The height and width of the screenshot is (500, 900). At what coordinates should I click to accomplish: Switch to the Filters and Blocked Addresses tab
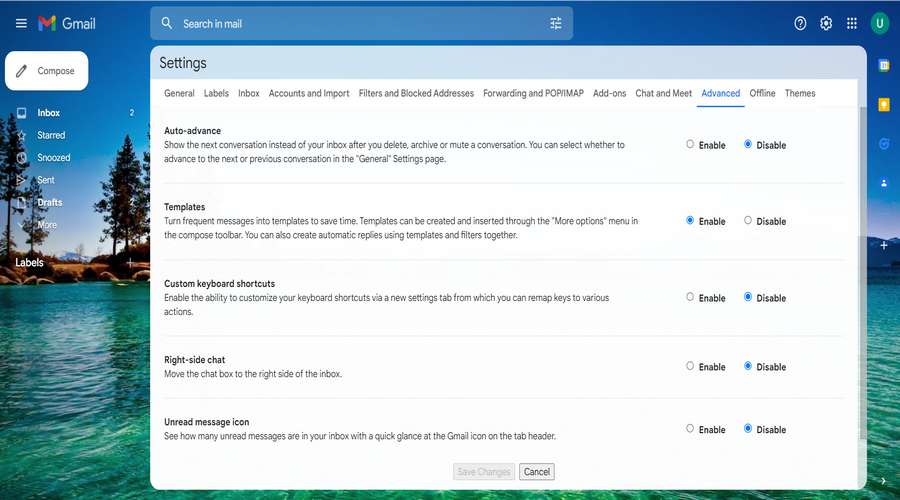(416, 93)
